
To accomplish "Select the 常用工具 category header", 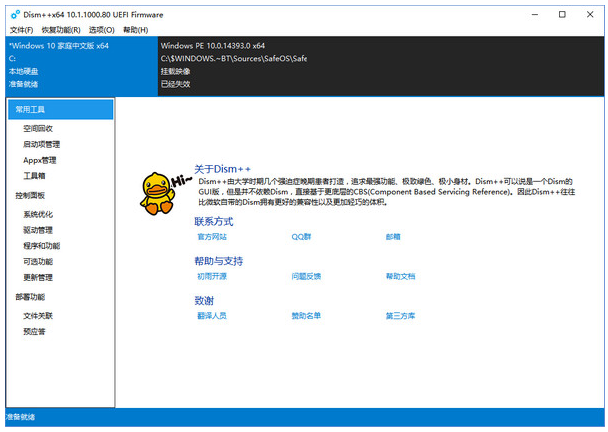I will [x=60, y=109].
